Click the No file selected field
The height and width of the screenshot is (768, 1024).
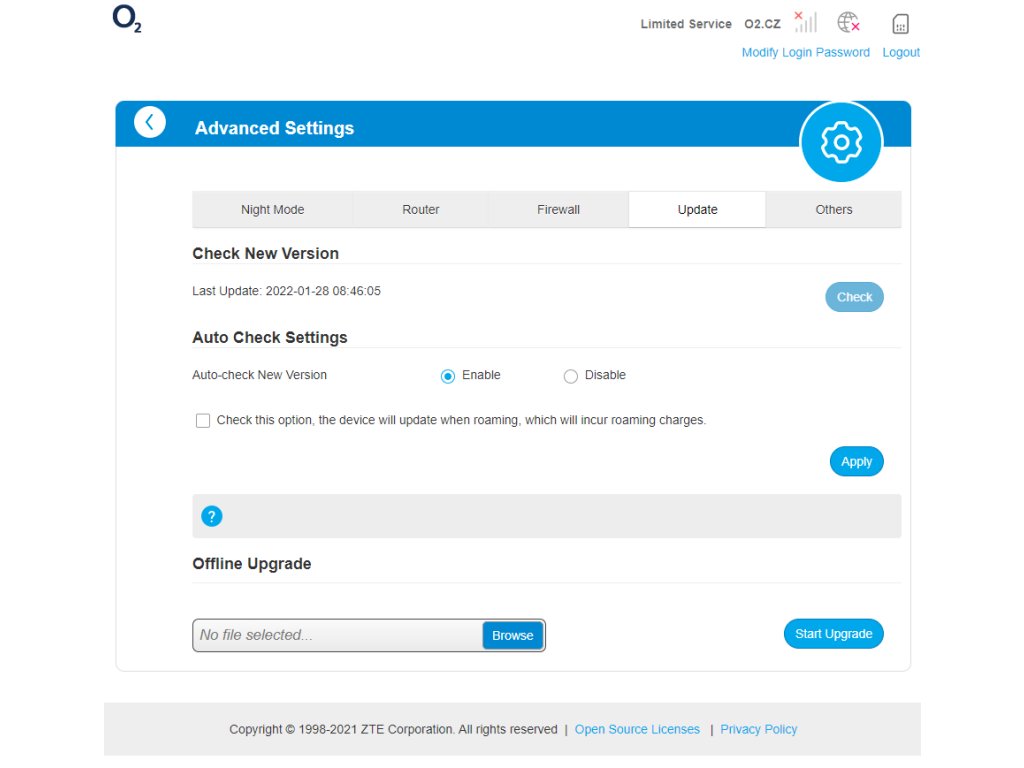click(x=337, y=635)
